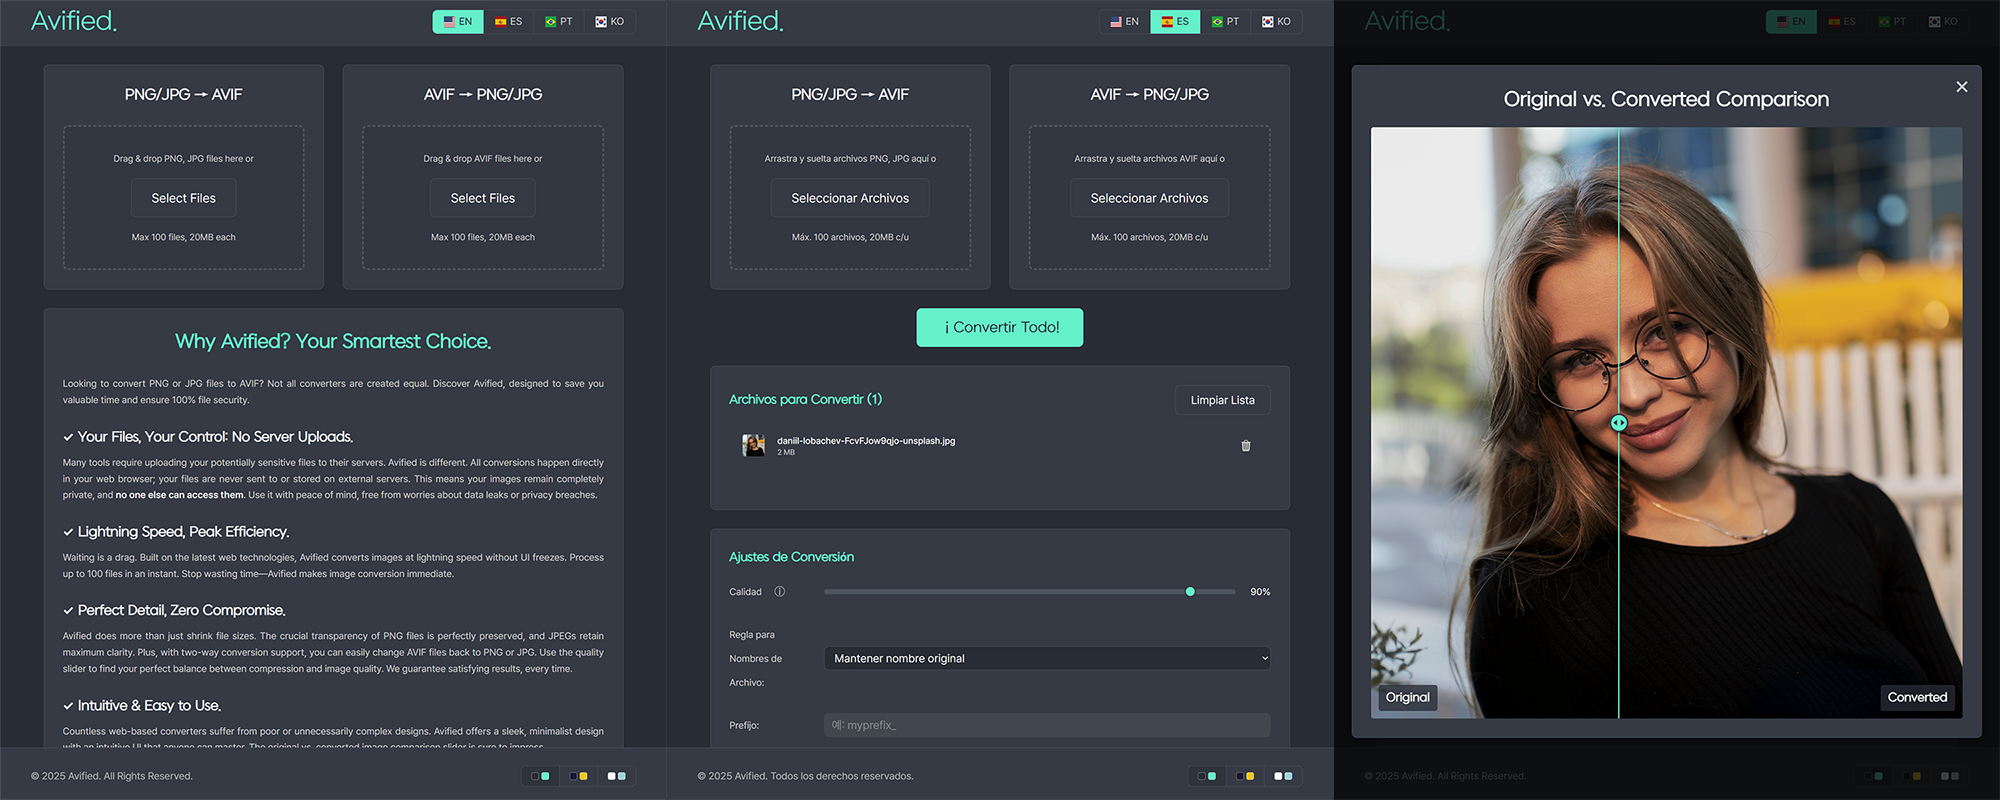This screenshot has width=2000, height=800.
Task: Click the AVIF drop zone text in English panel
Action: (483, 159)
